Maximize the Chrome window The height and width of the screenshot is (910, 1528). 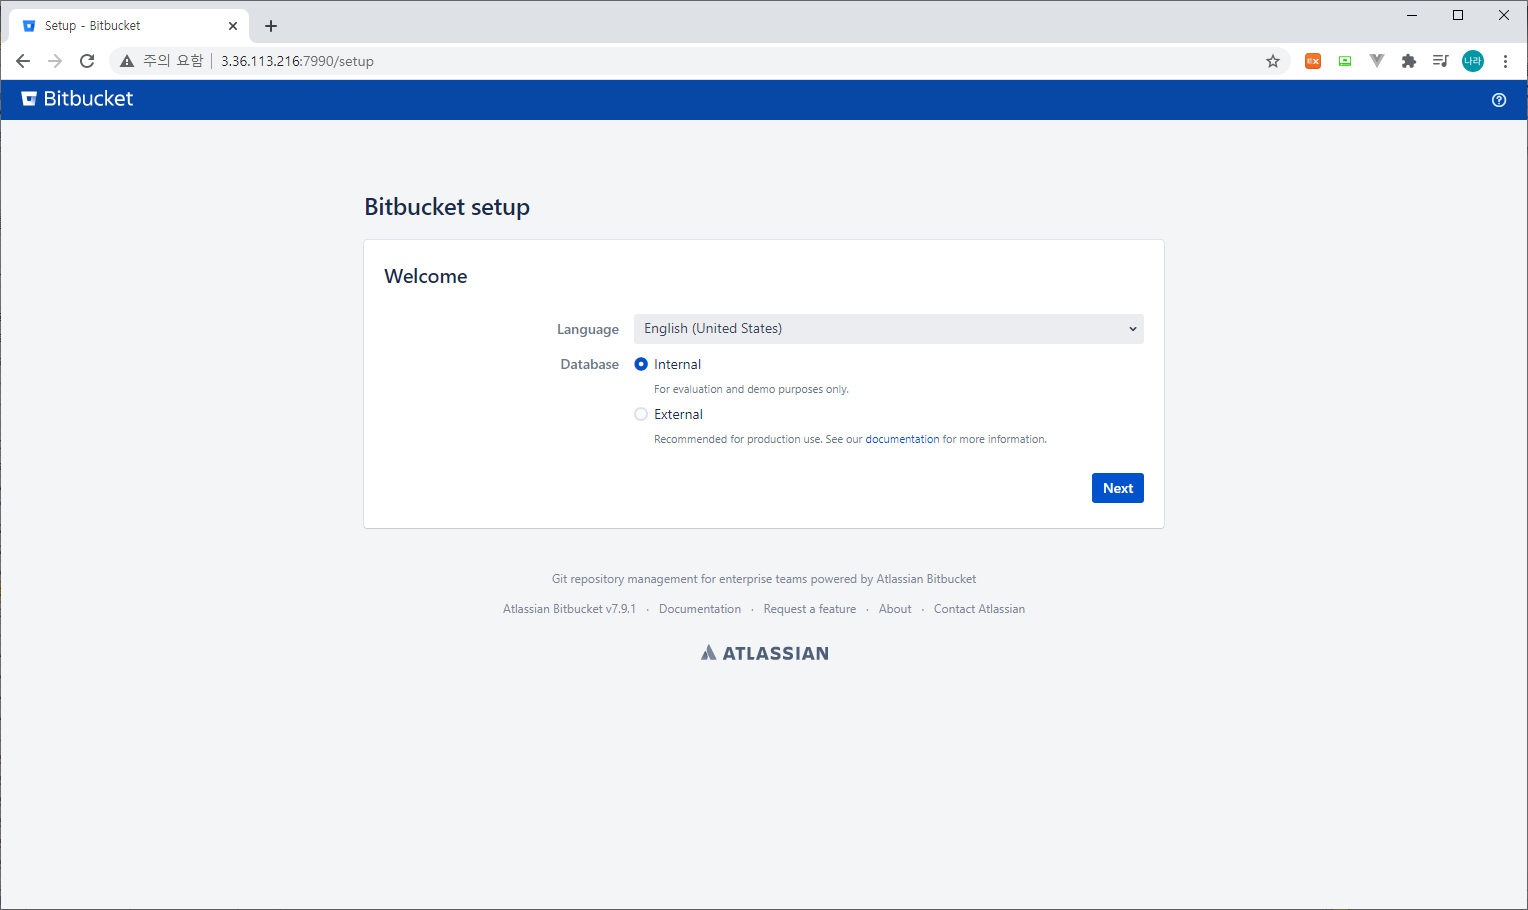(x=1458, y=15)
